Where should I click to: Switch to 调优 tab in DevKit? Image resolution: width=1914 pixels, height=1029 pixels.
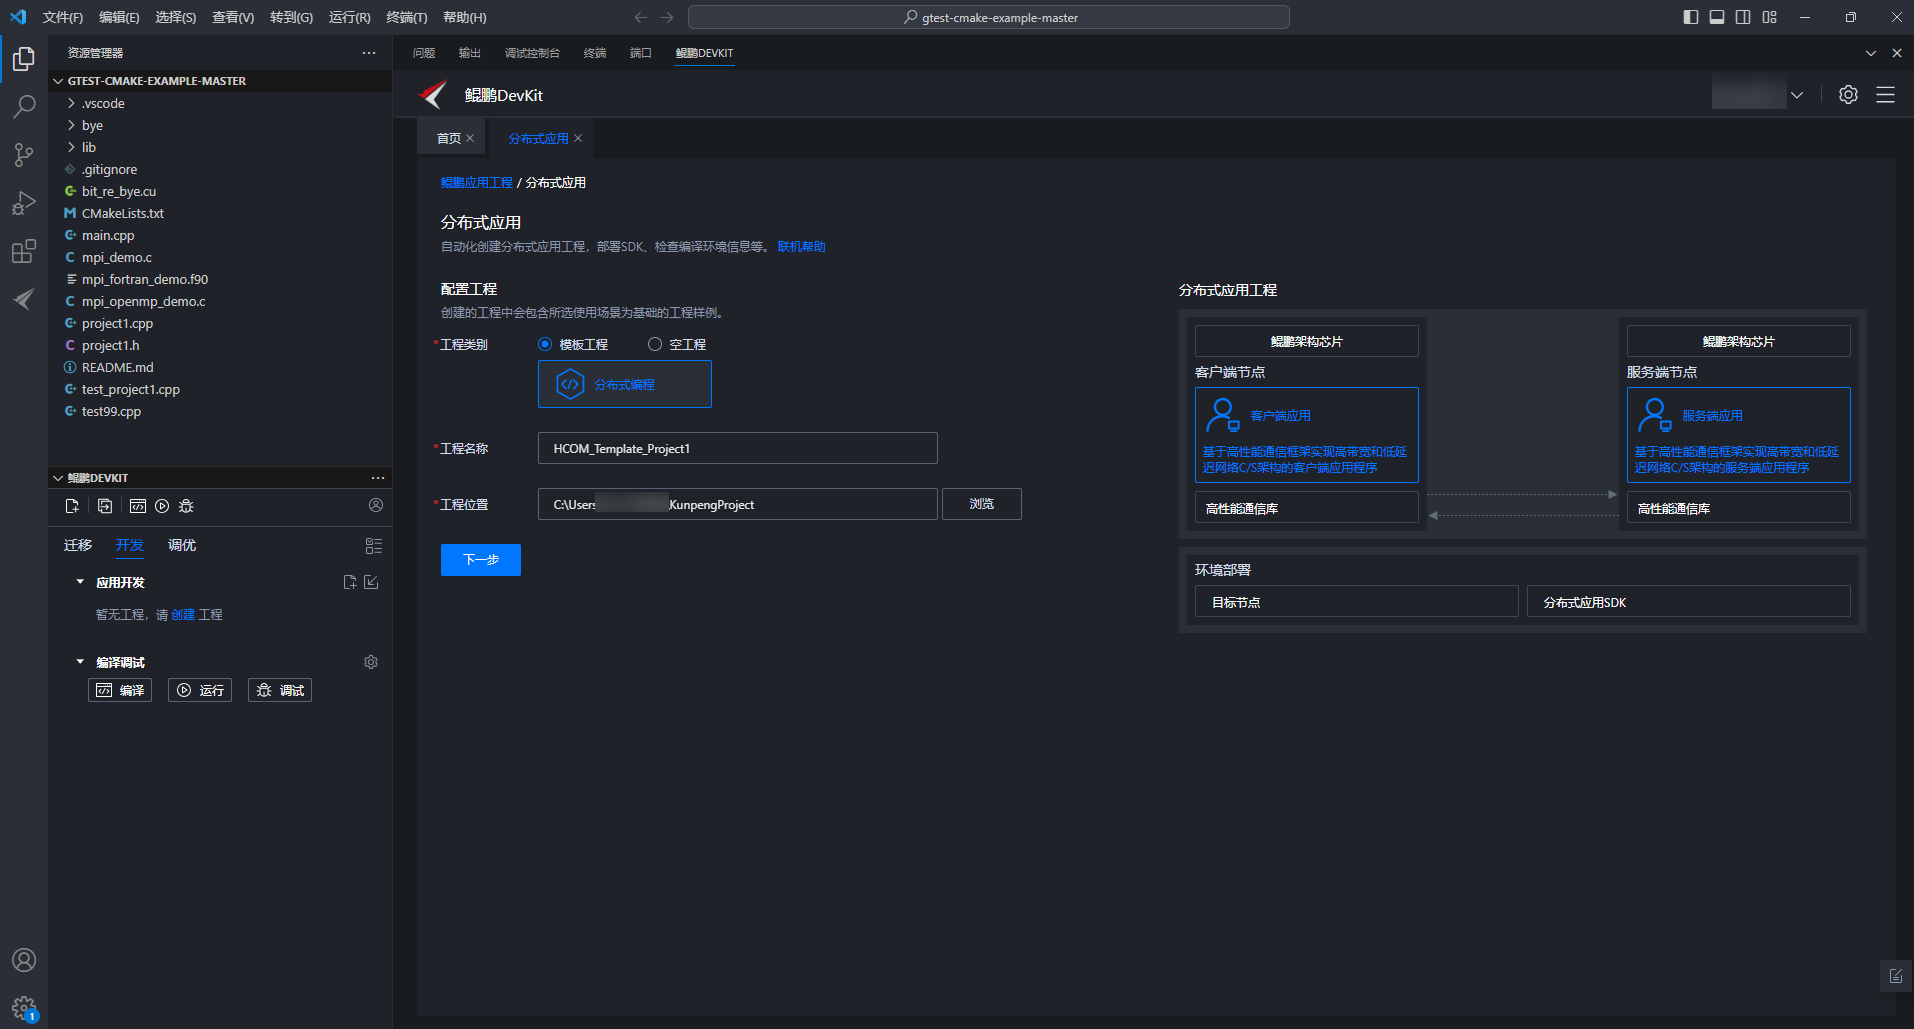pyautogui.click(x=182, y=545)
